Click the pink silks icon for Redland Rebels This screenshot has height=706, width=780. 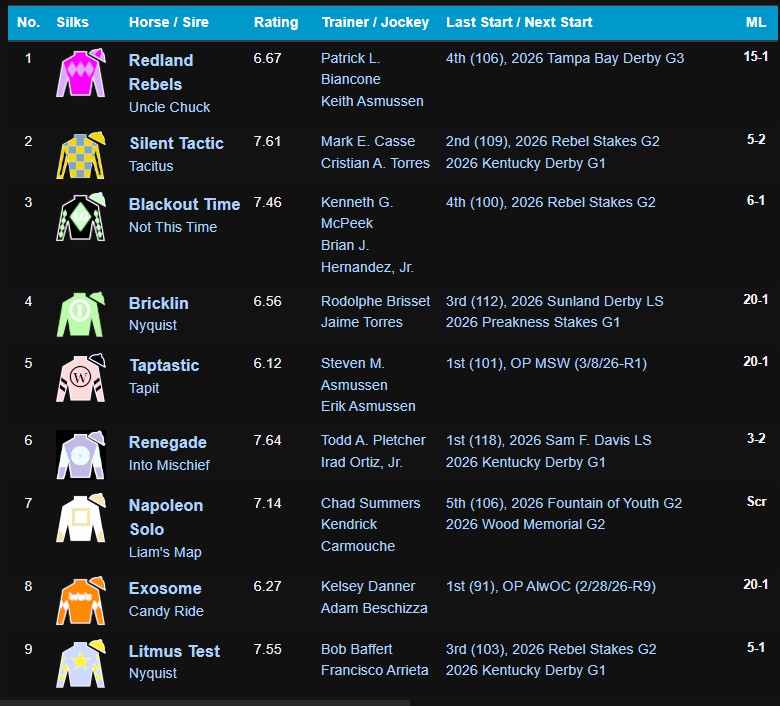[x=81, y=73]
